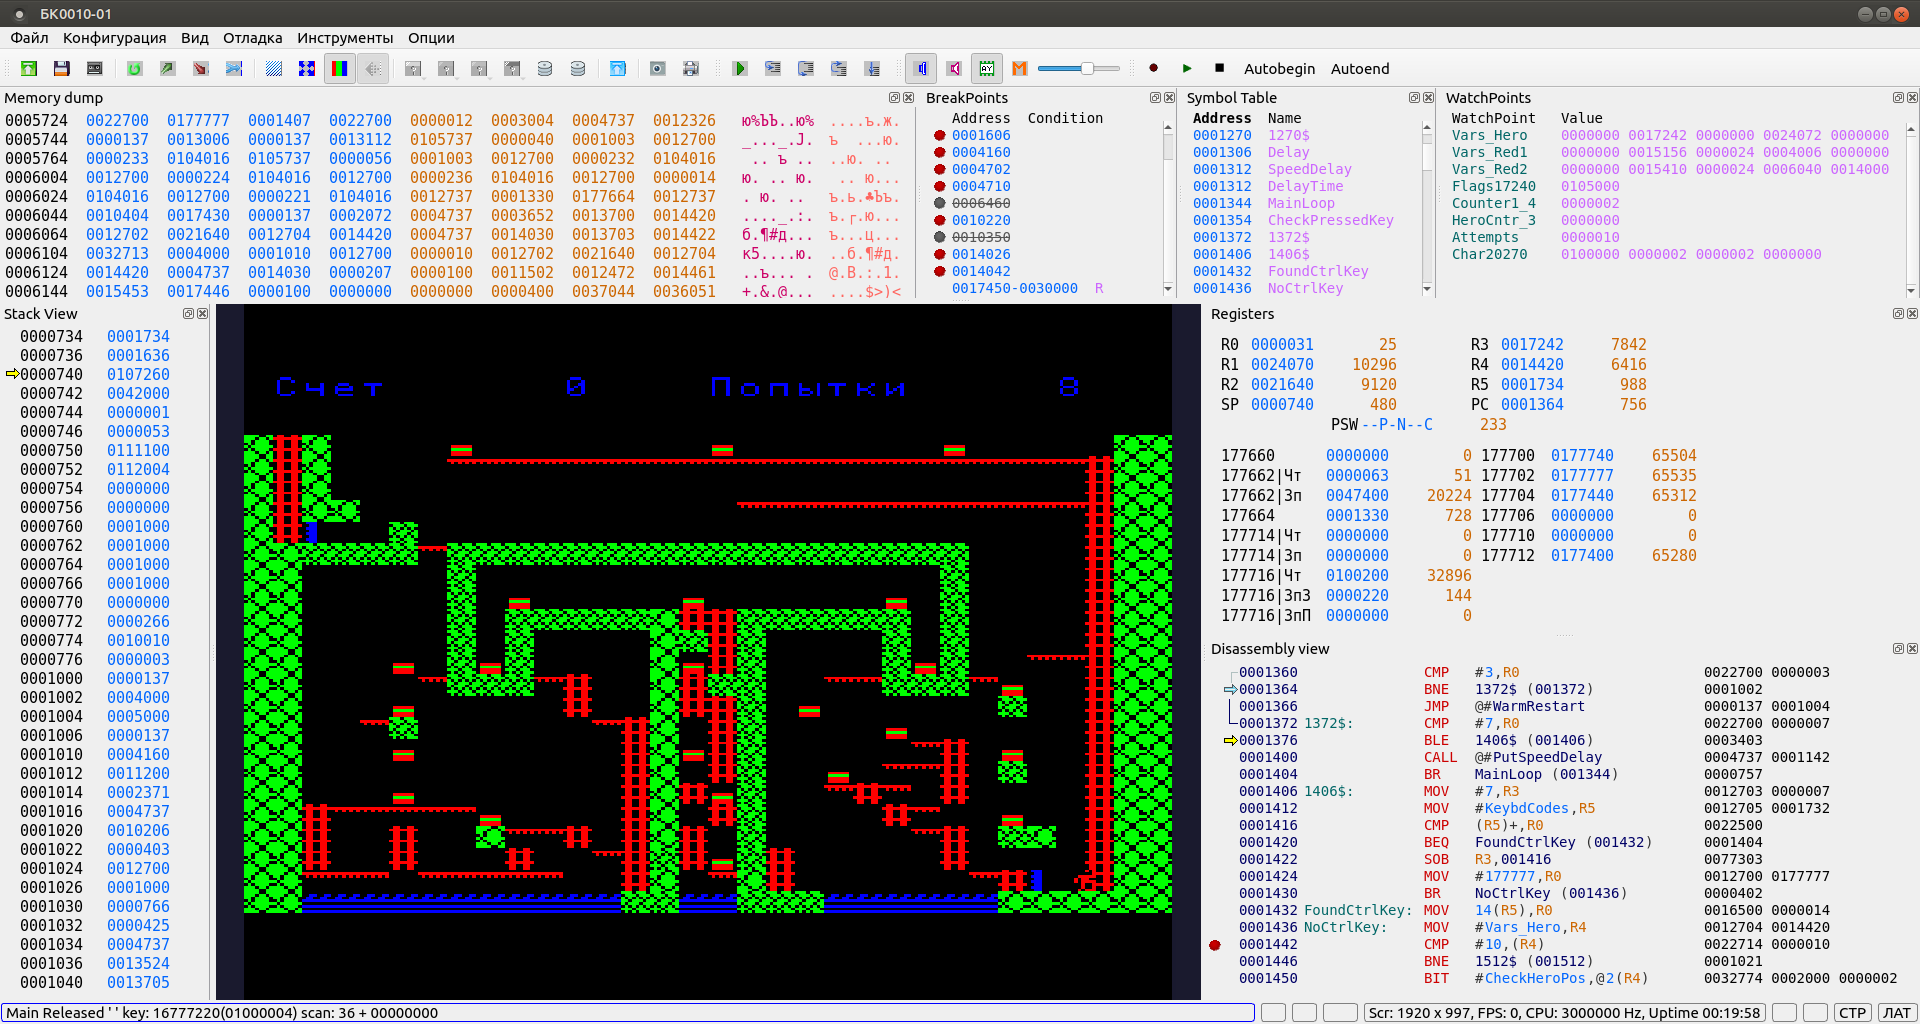Click the floppy disk save icon
Screen dimensions: 1920x1024
pyautogui.click(x=62, y=68)
